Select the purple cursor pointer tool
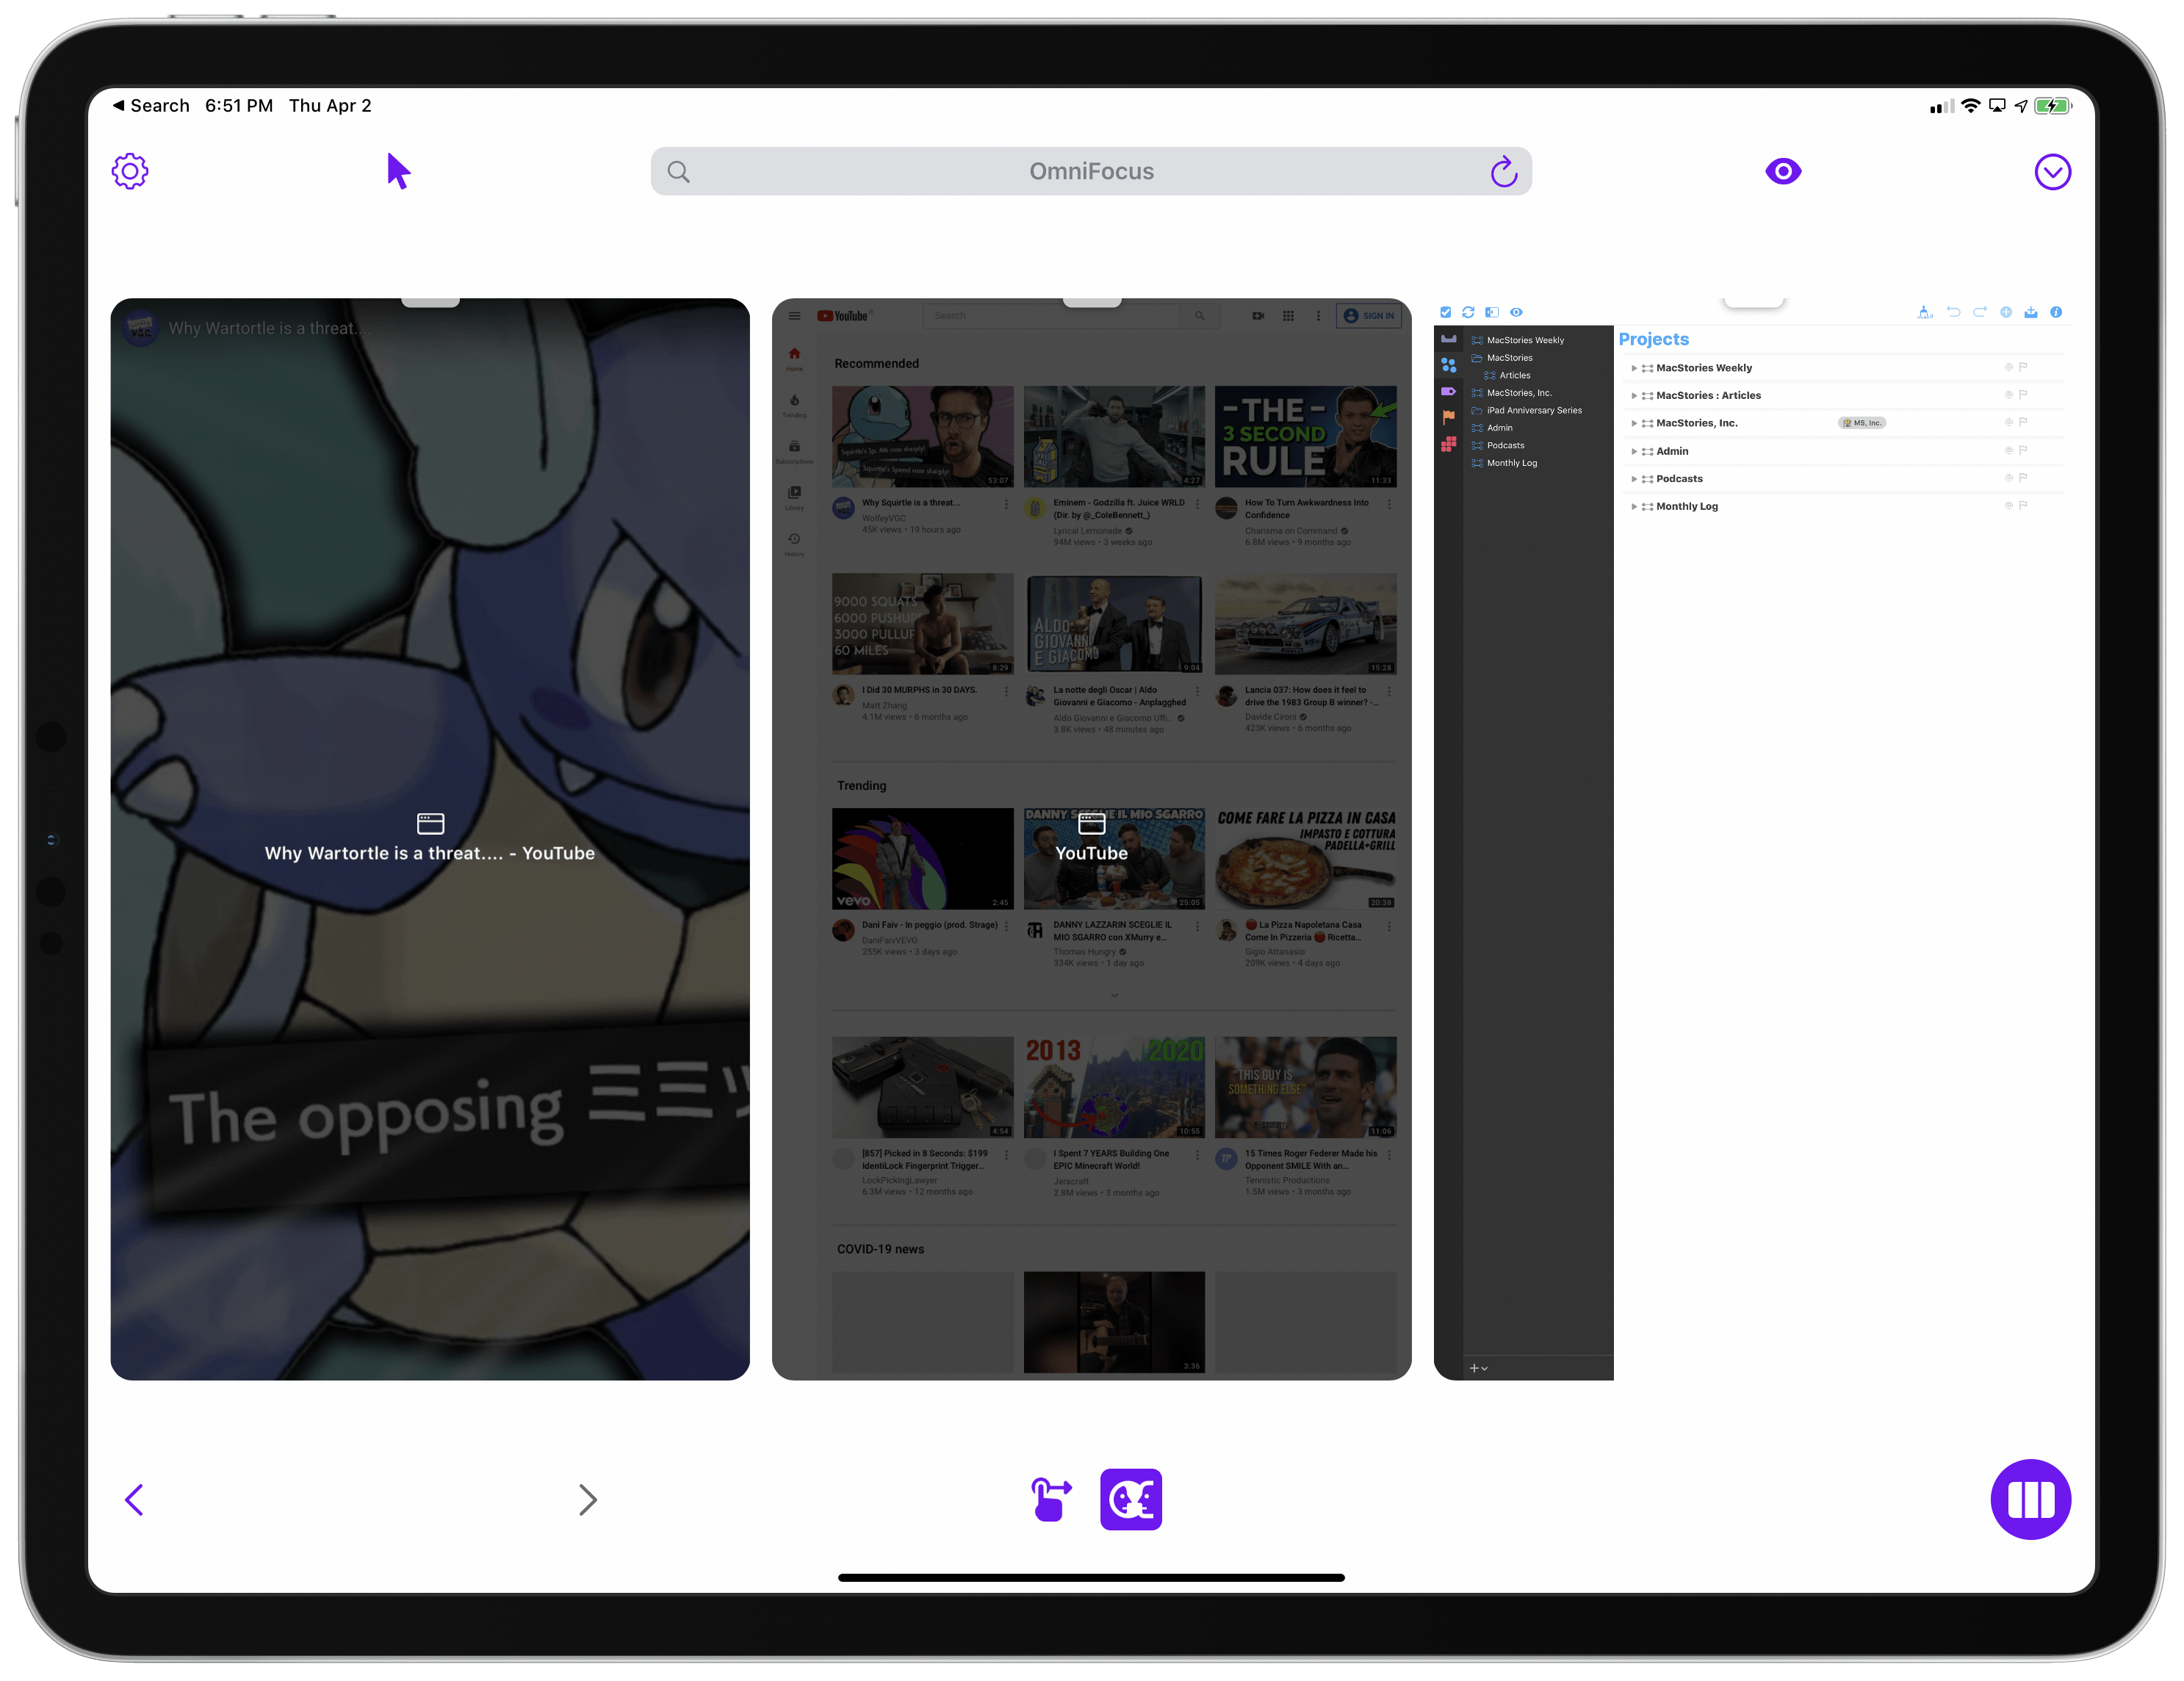The width and height of the screenshot is (2184, 1681). (x=398, y=171)
